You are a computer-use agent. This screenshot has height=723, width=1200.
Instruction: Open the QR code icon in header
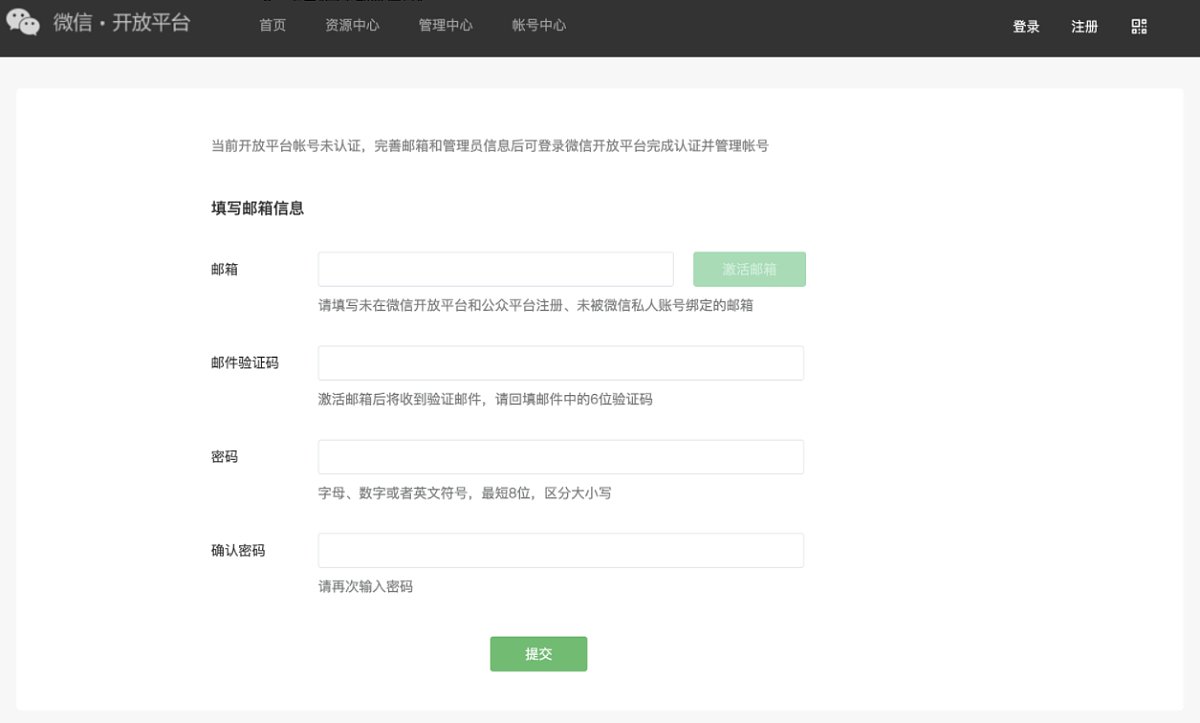coord(1139,26)
